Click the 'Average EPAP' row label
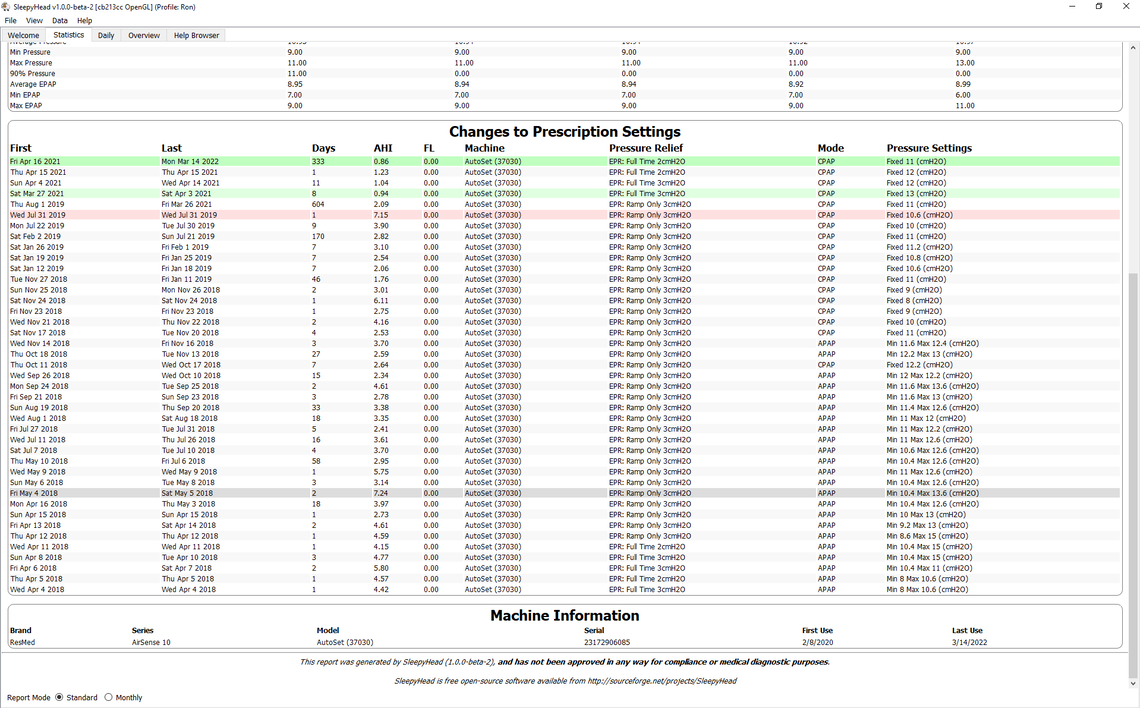Viewport: 1140px width, 708px height. [33, 84]
